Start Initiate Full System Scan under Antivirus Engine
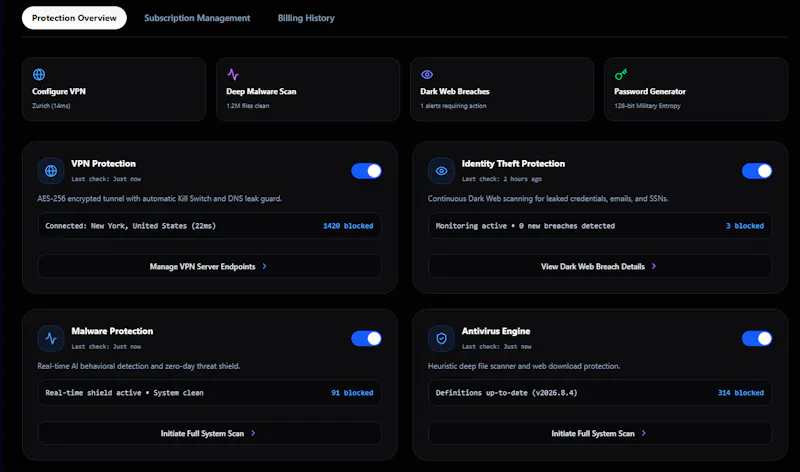Image resolution: width=800 pixels, height=472 pixels. tap(599, 433)
